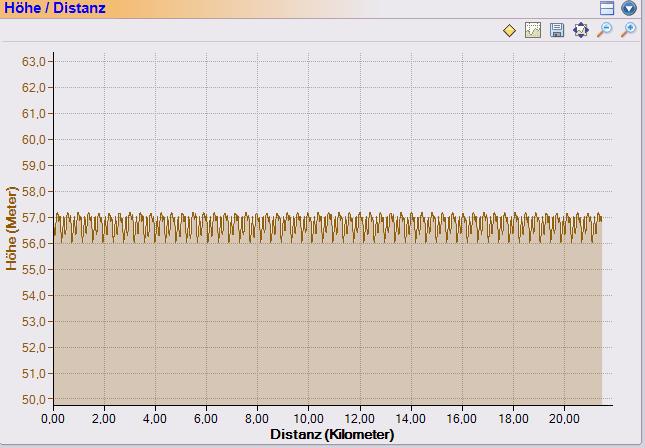Viewport: 645px width, 448px height.
Task: Click the 57,0 value on the height axis
Action: pyautogui.click(x=34, y=218)
